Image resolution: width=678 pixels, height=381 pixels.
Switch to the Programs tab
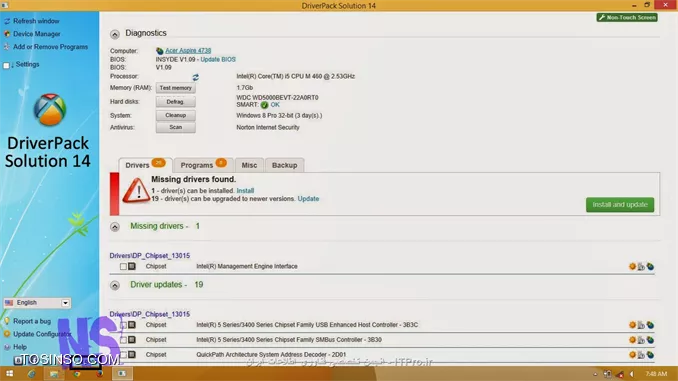click(204, 165)
